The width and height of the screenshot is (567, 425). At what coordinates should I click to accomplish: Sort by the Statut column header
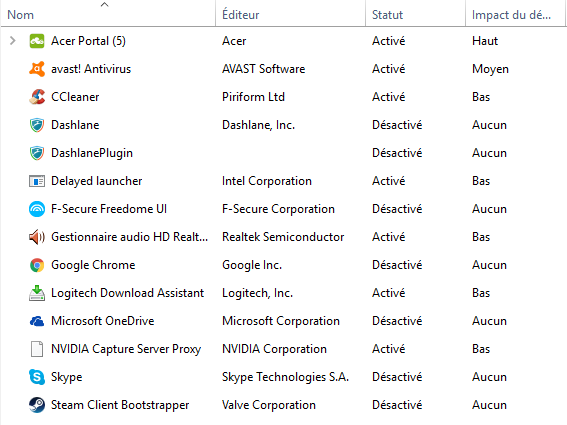pos(415,14)
